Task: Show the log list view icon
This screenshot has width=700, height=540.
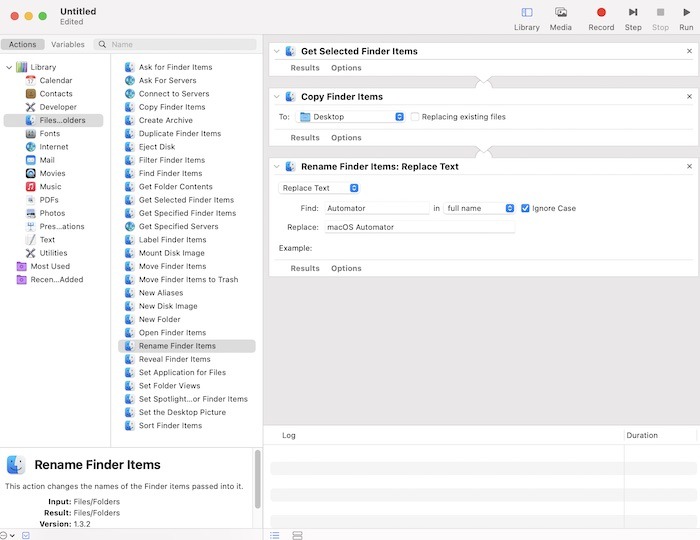Action: tap(275, 535)
